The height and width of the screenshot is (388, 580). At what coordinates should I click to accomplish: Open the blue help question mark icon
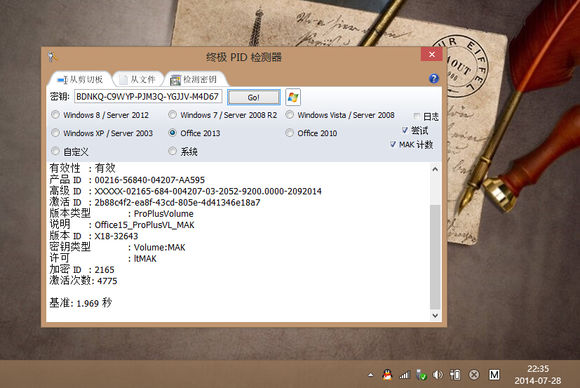(434, 78)
